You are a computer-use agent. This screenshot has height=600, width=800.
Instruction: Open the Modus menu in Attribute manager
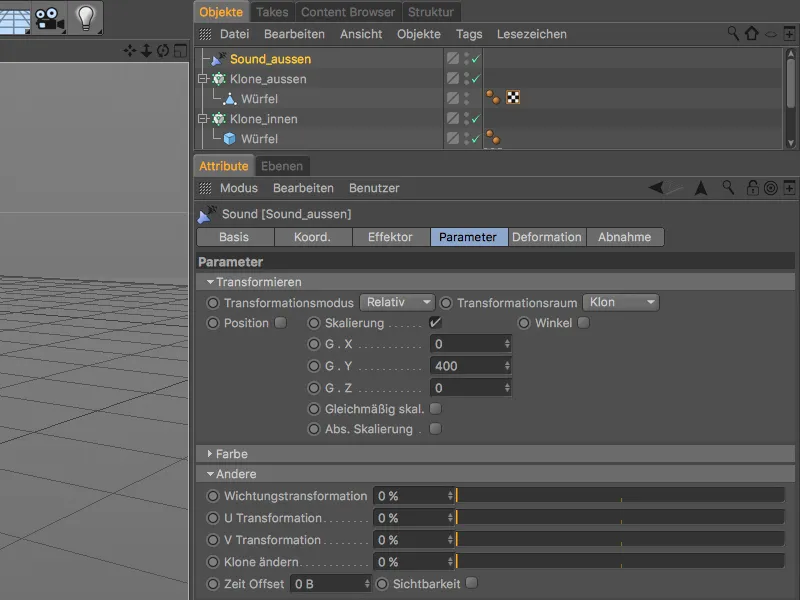239,188
